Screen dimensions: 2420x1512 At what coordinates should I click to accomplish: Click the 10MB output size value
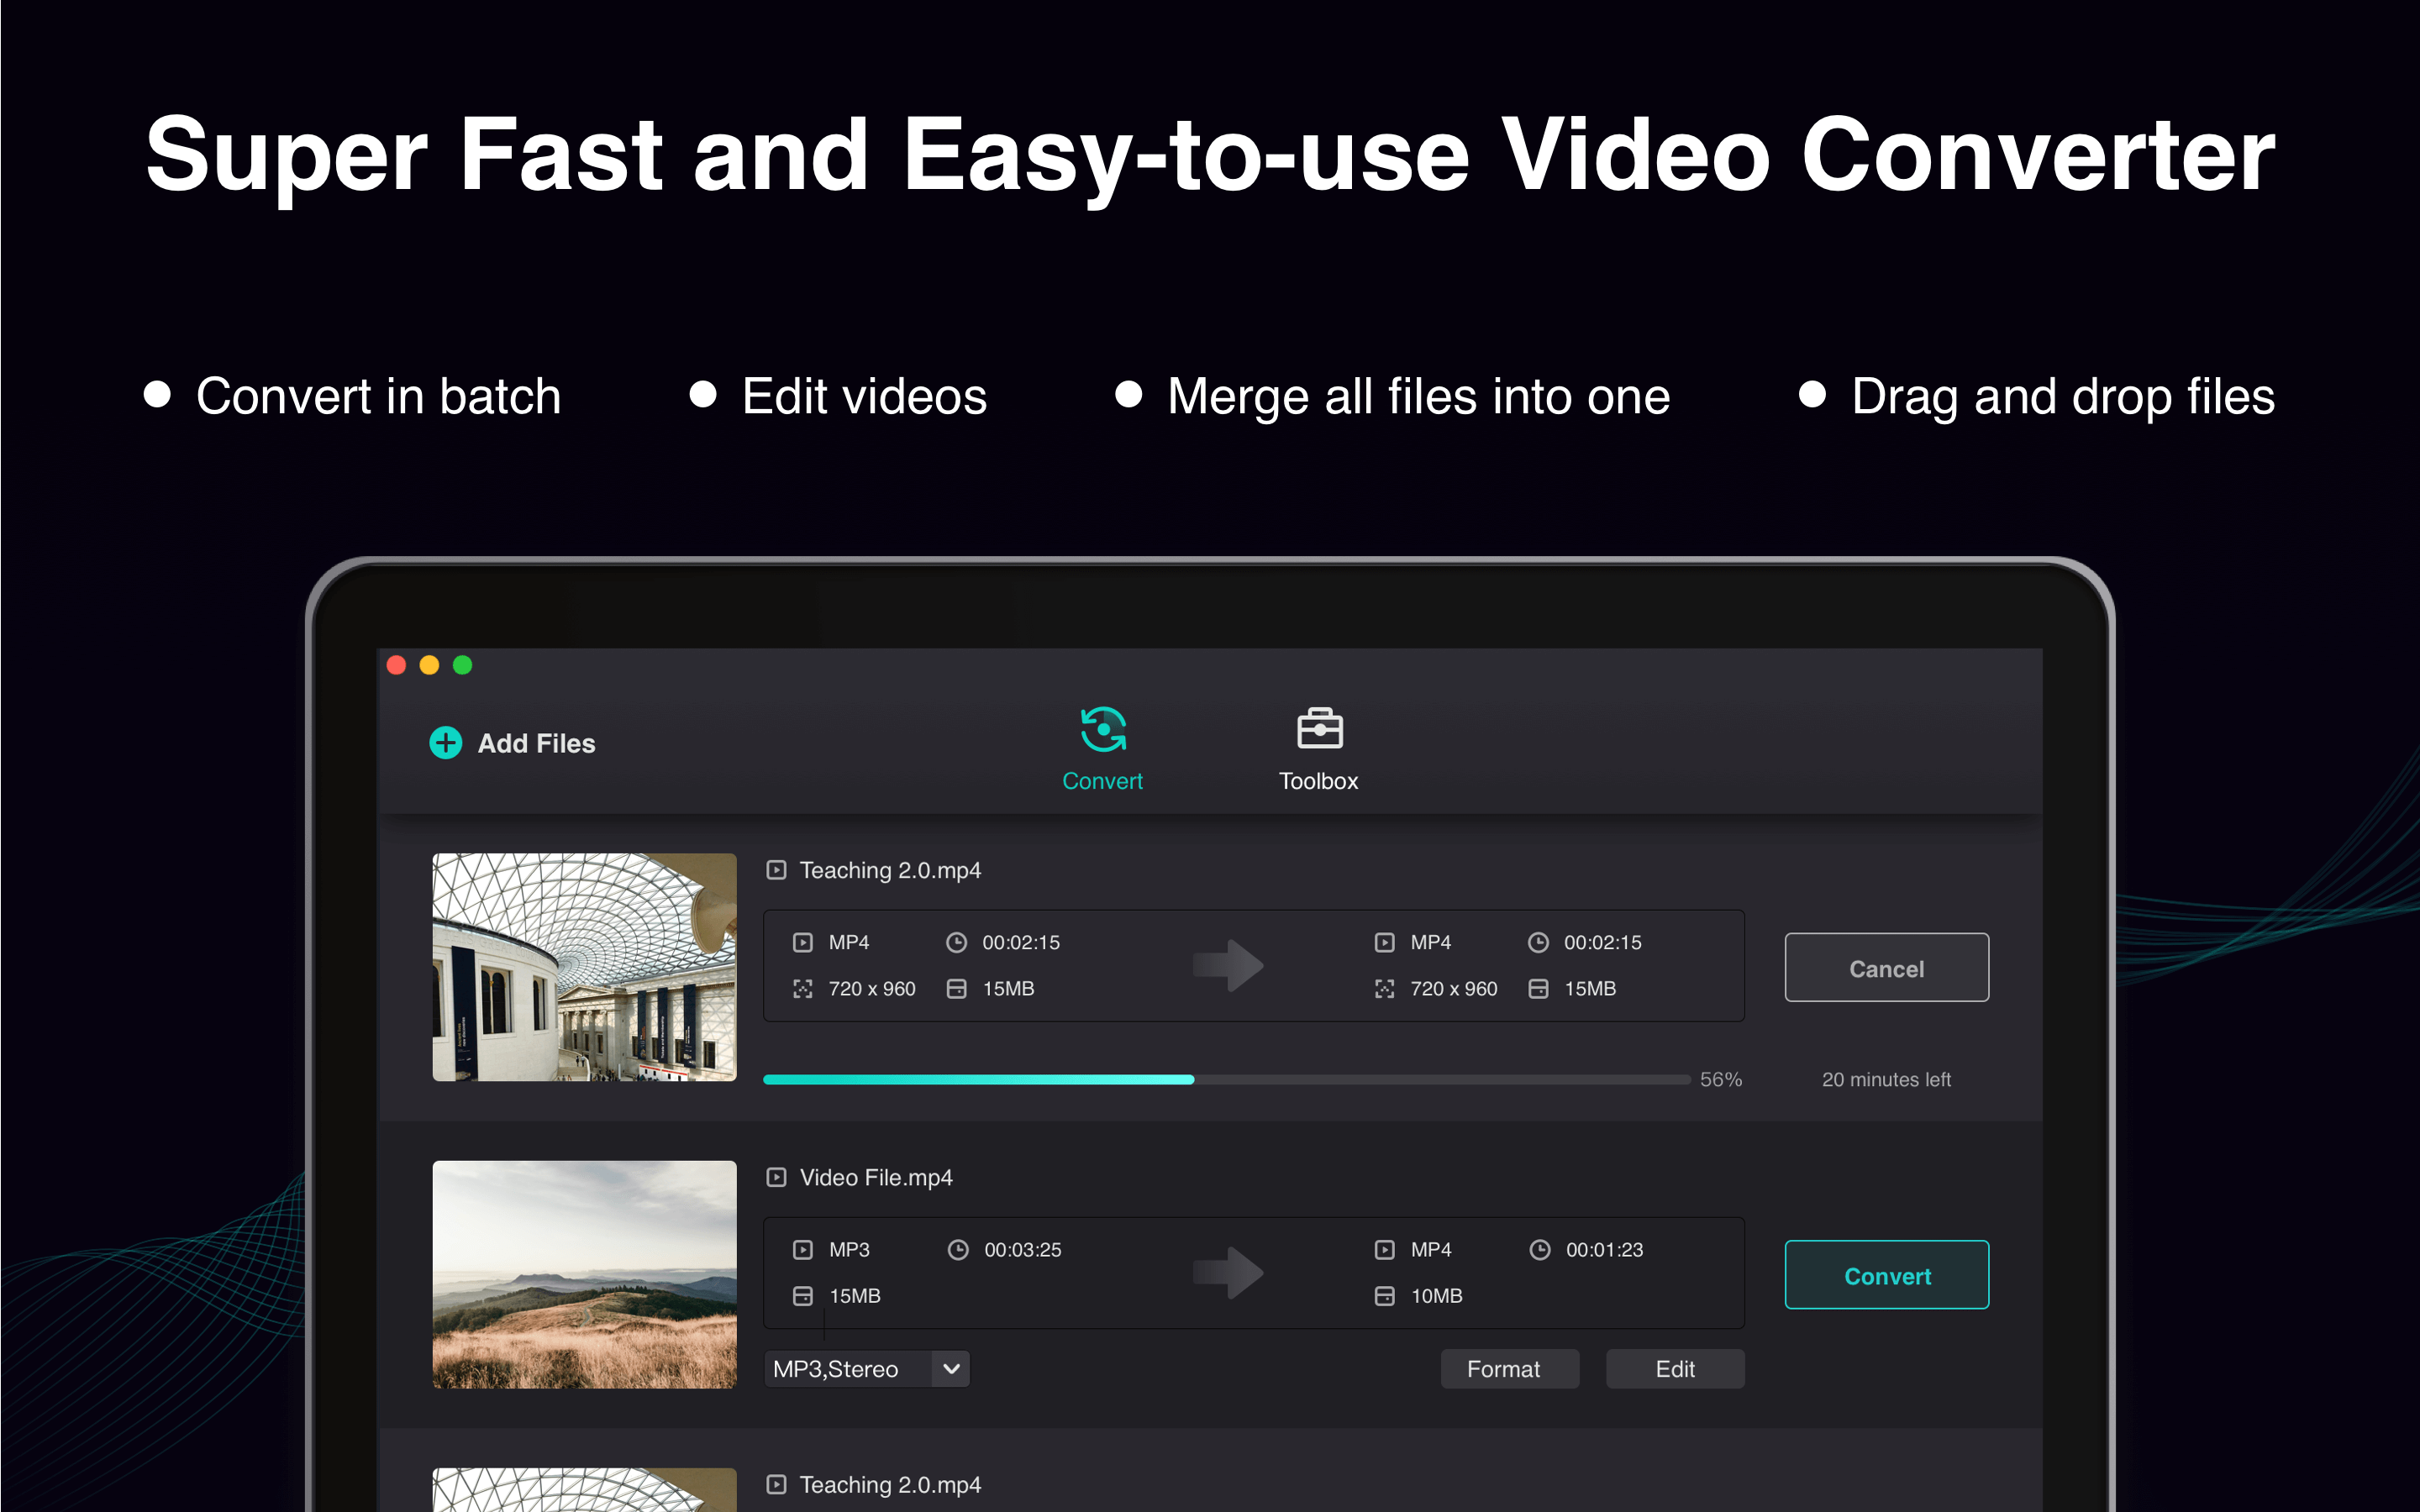pos(1437,1296)
